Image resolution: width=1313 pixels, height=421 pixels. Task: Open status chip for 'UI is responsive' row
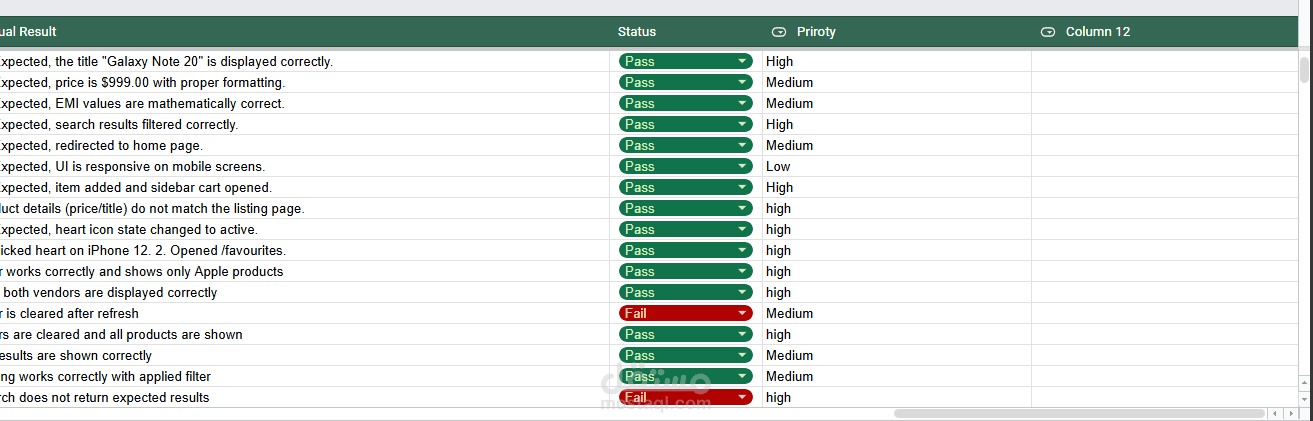pyautogui.click(x=742, y=166)
